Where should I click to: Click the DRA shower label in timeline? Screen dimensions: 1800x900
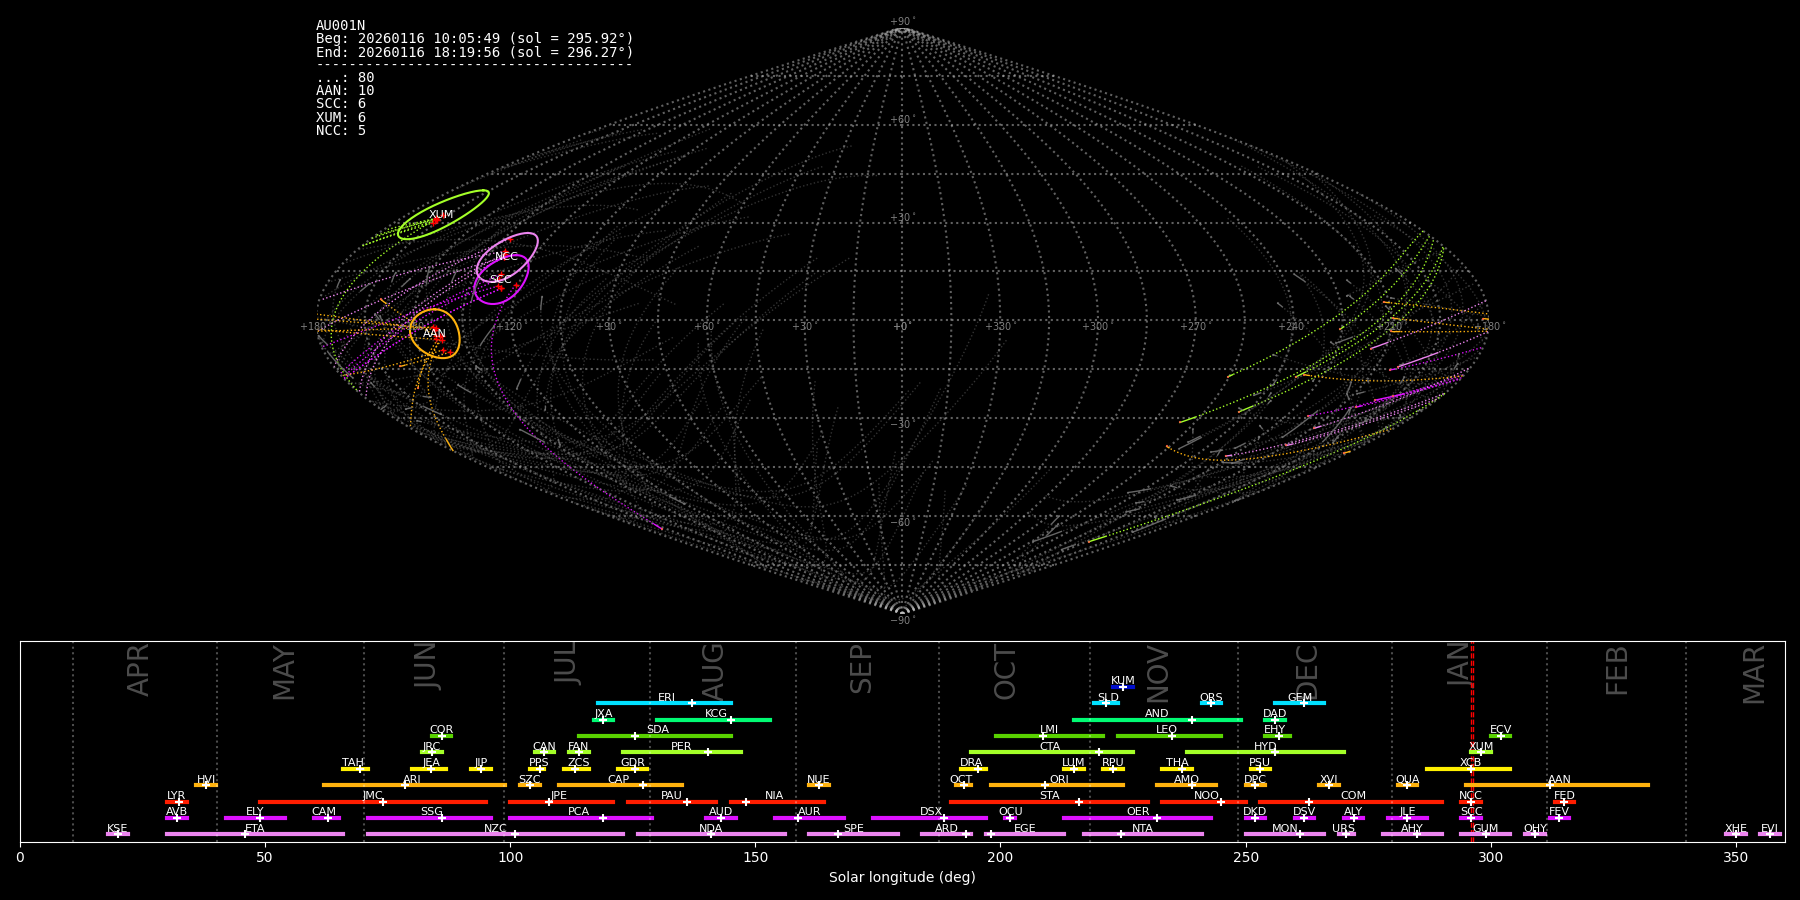[971, 763]
